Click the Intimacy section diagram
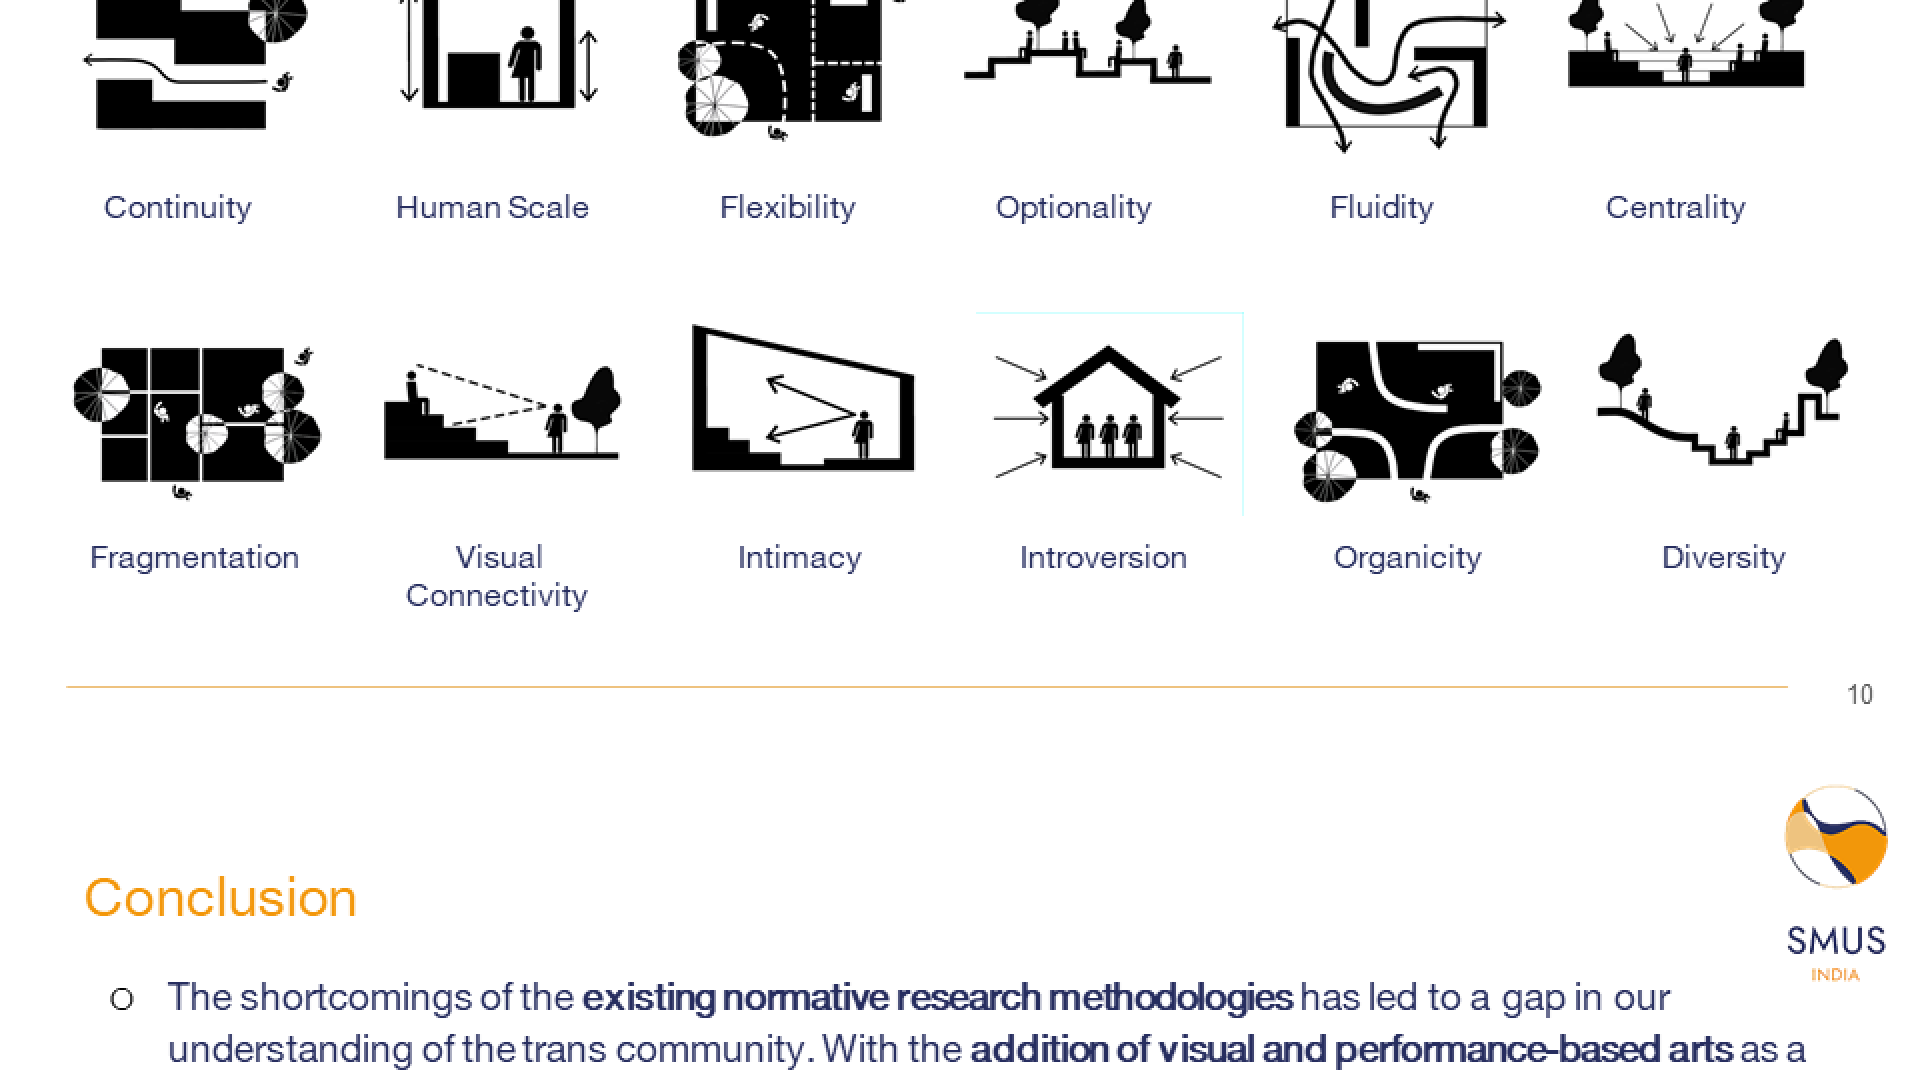 802,400
